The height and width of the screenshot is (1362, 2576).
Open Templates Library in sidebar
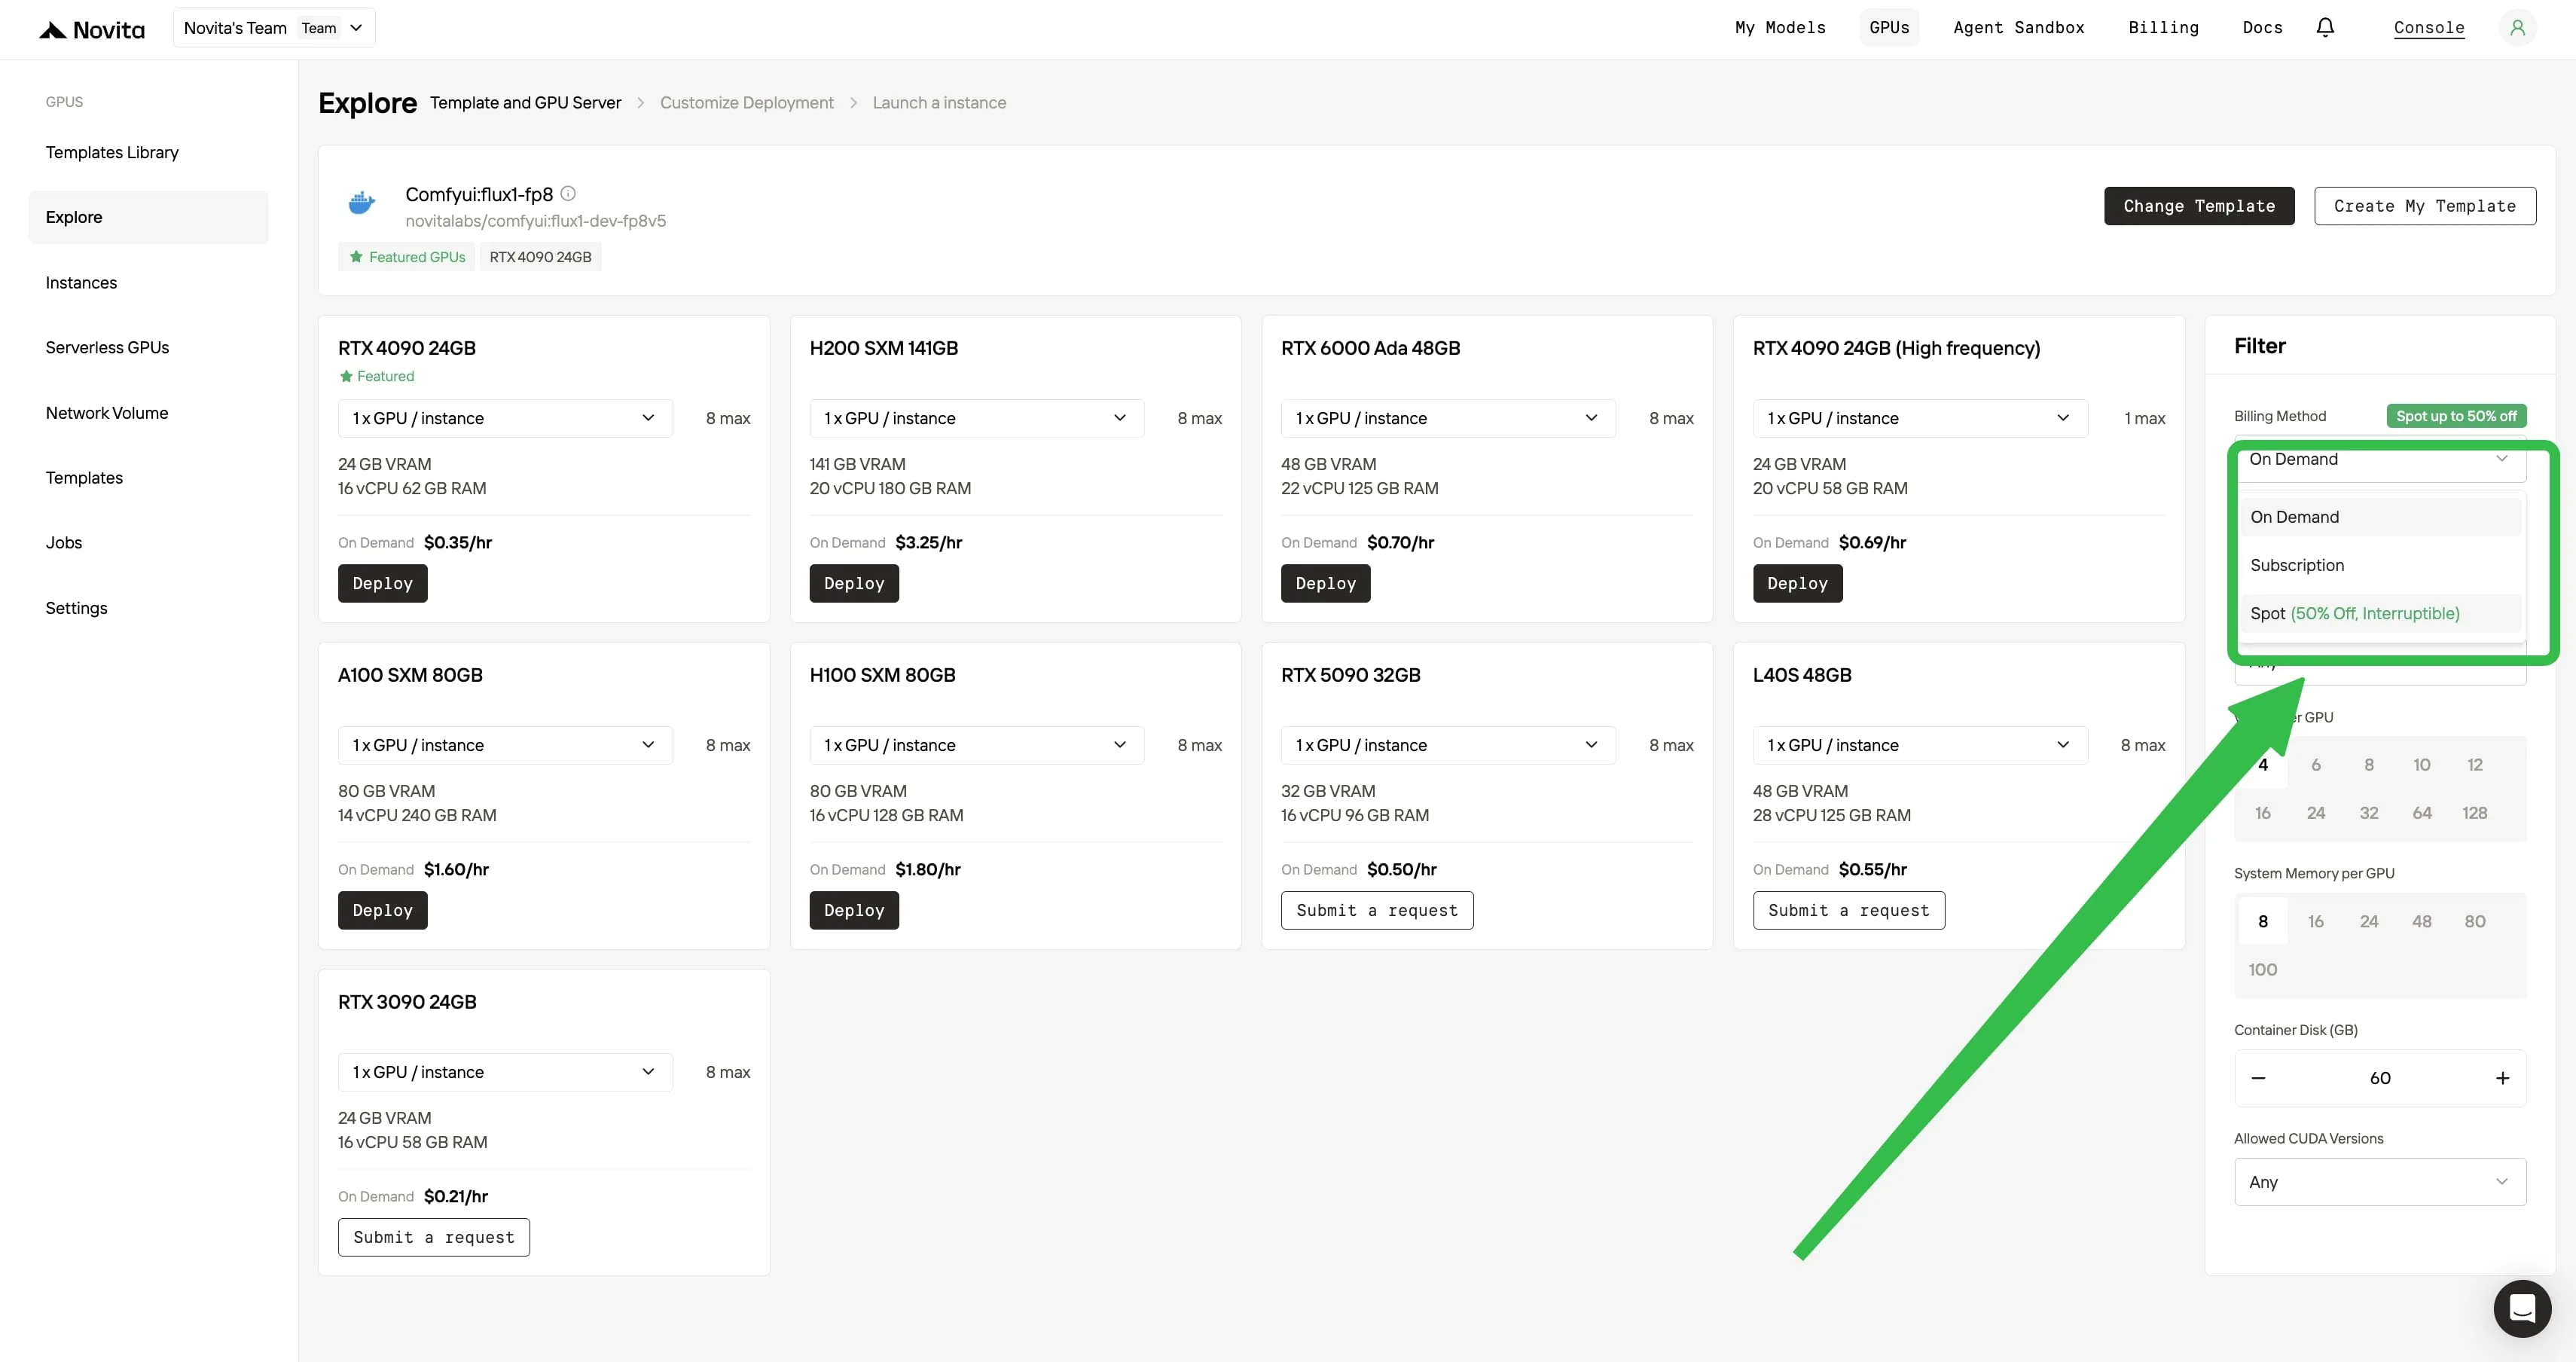pyautogui.click(x=148, y=152)
